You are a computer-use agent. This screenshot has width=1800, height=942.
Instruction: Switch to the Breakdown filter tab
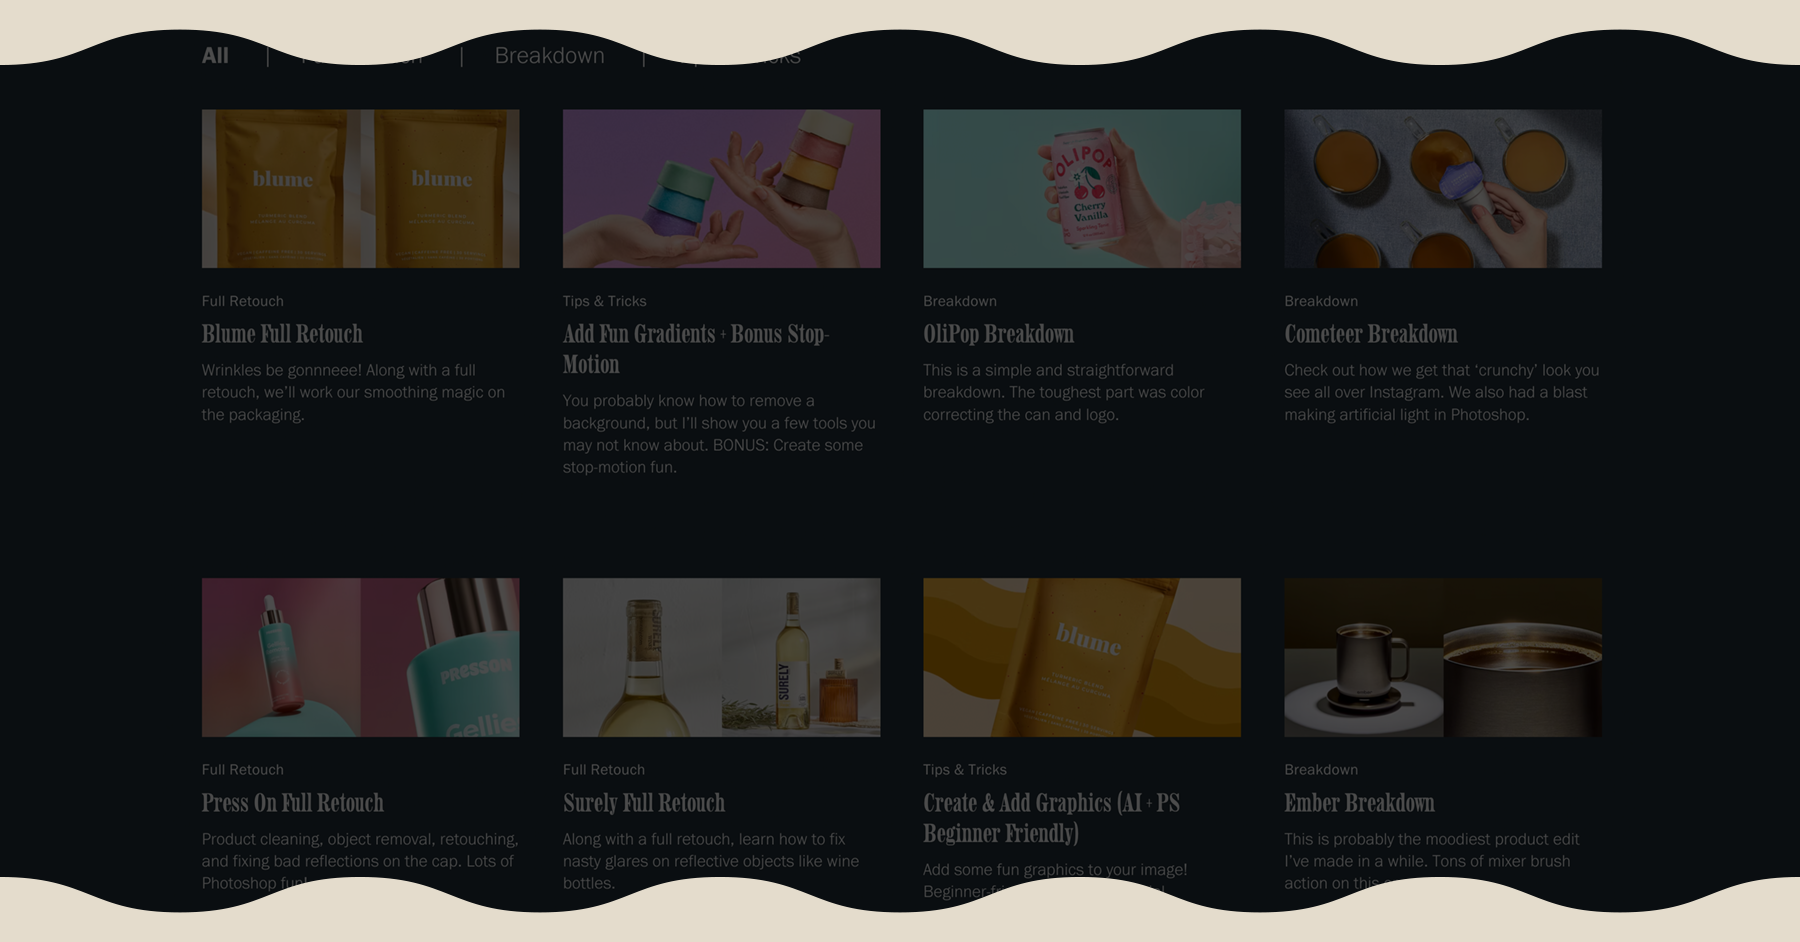[549, 56]
